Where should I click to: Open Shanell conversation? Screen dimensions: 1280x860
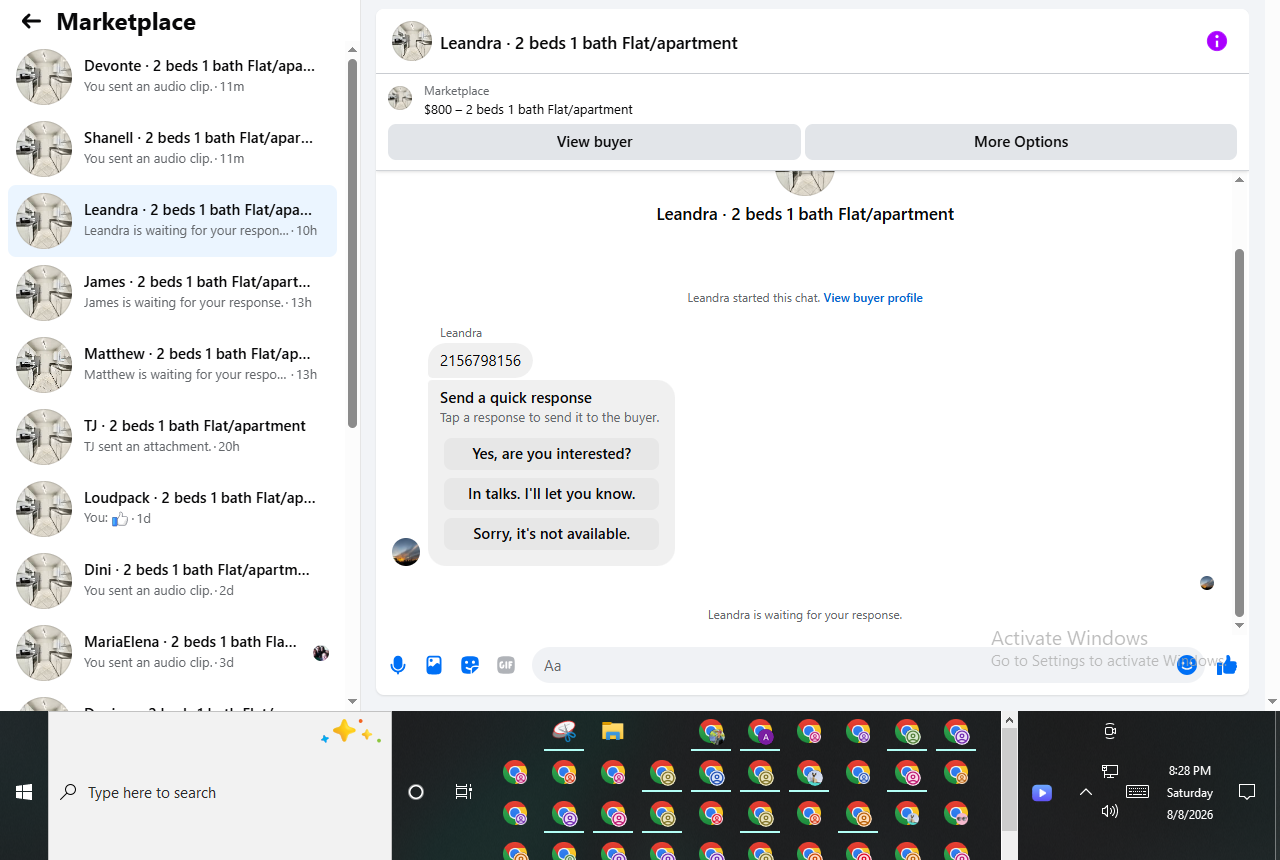tap(172, 149)
